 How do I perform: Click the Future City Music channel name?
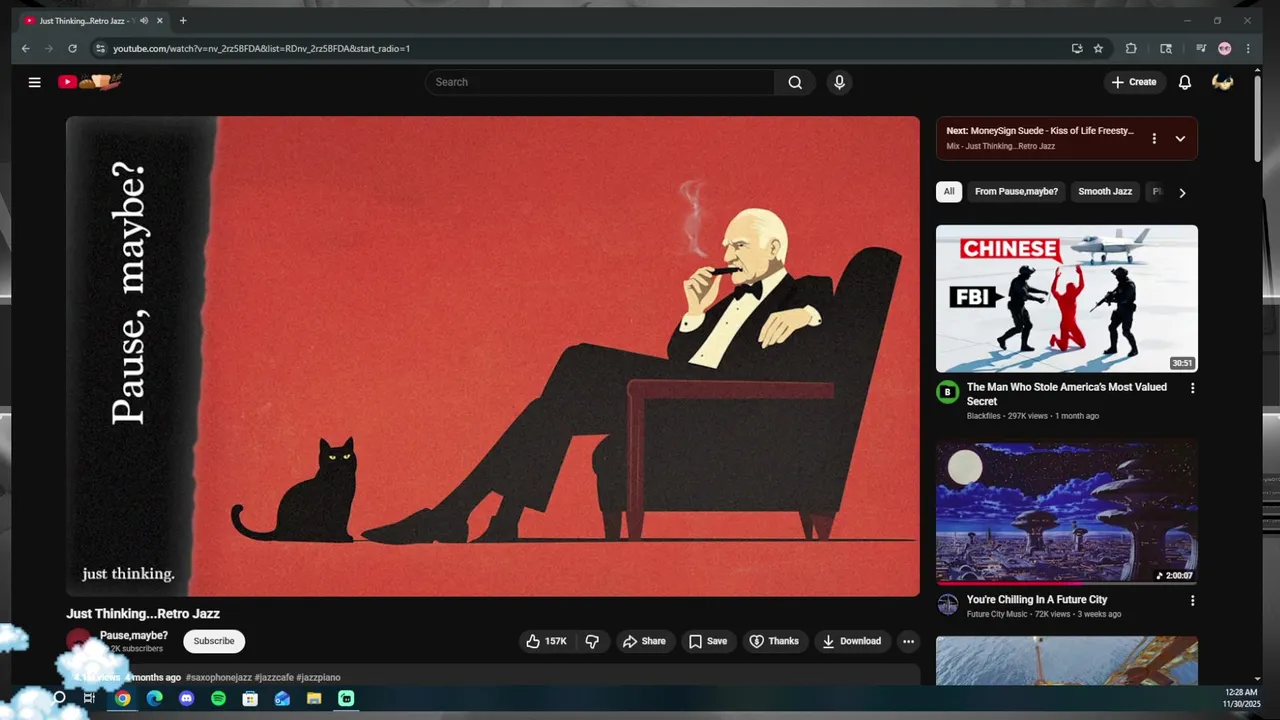(996, 614)
